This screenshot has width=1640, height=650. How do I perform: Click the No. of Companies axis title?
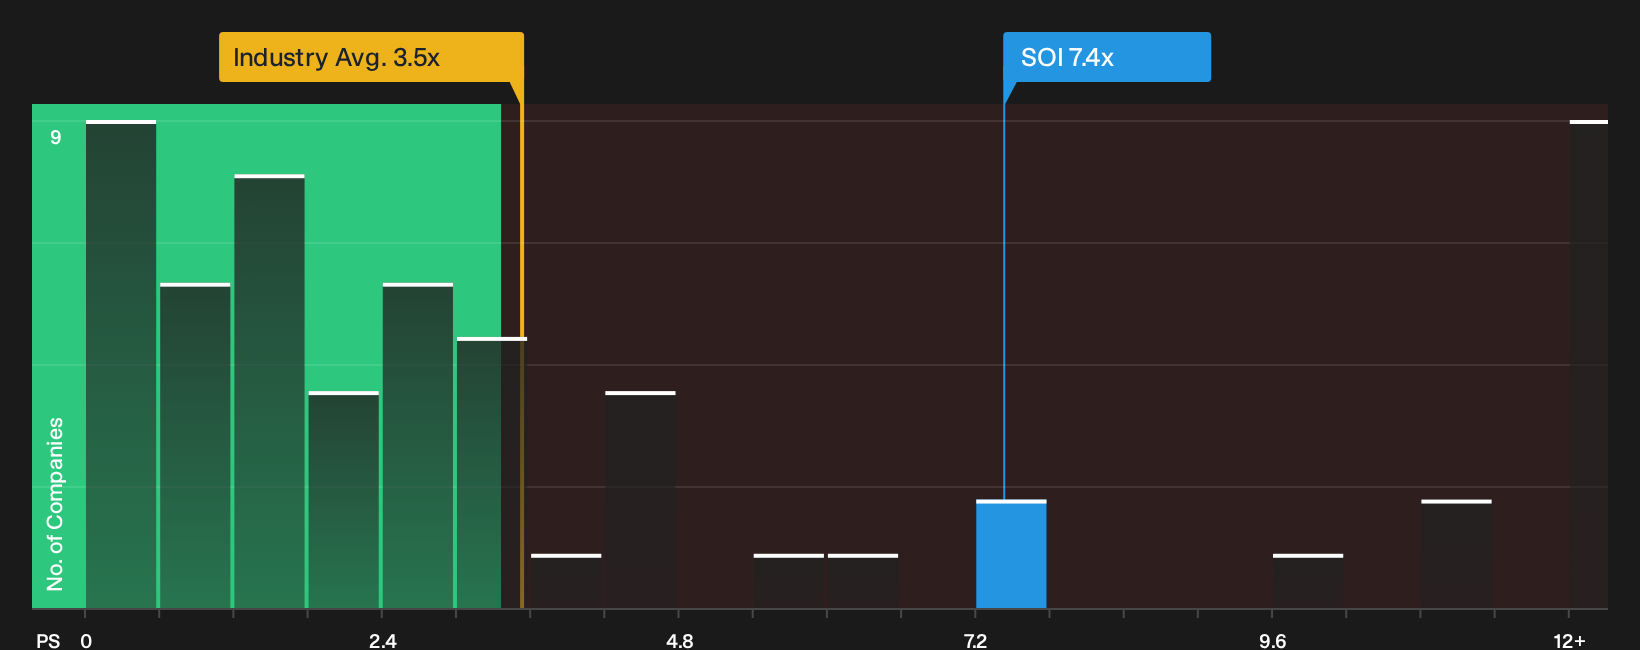55,504
